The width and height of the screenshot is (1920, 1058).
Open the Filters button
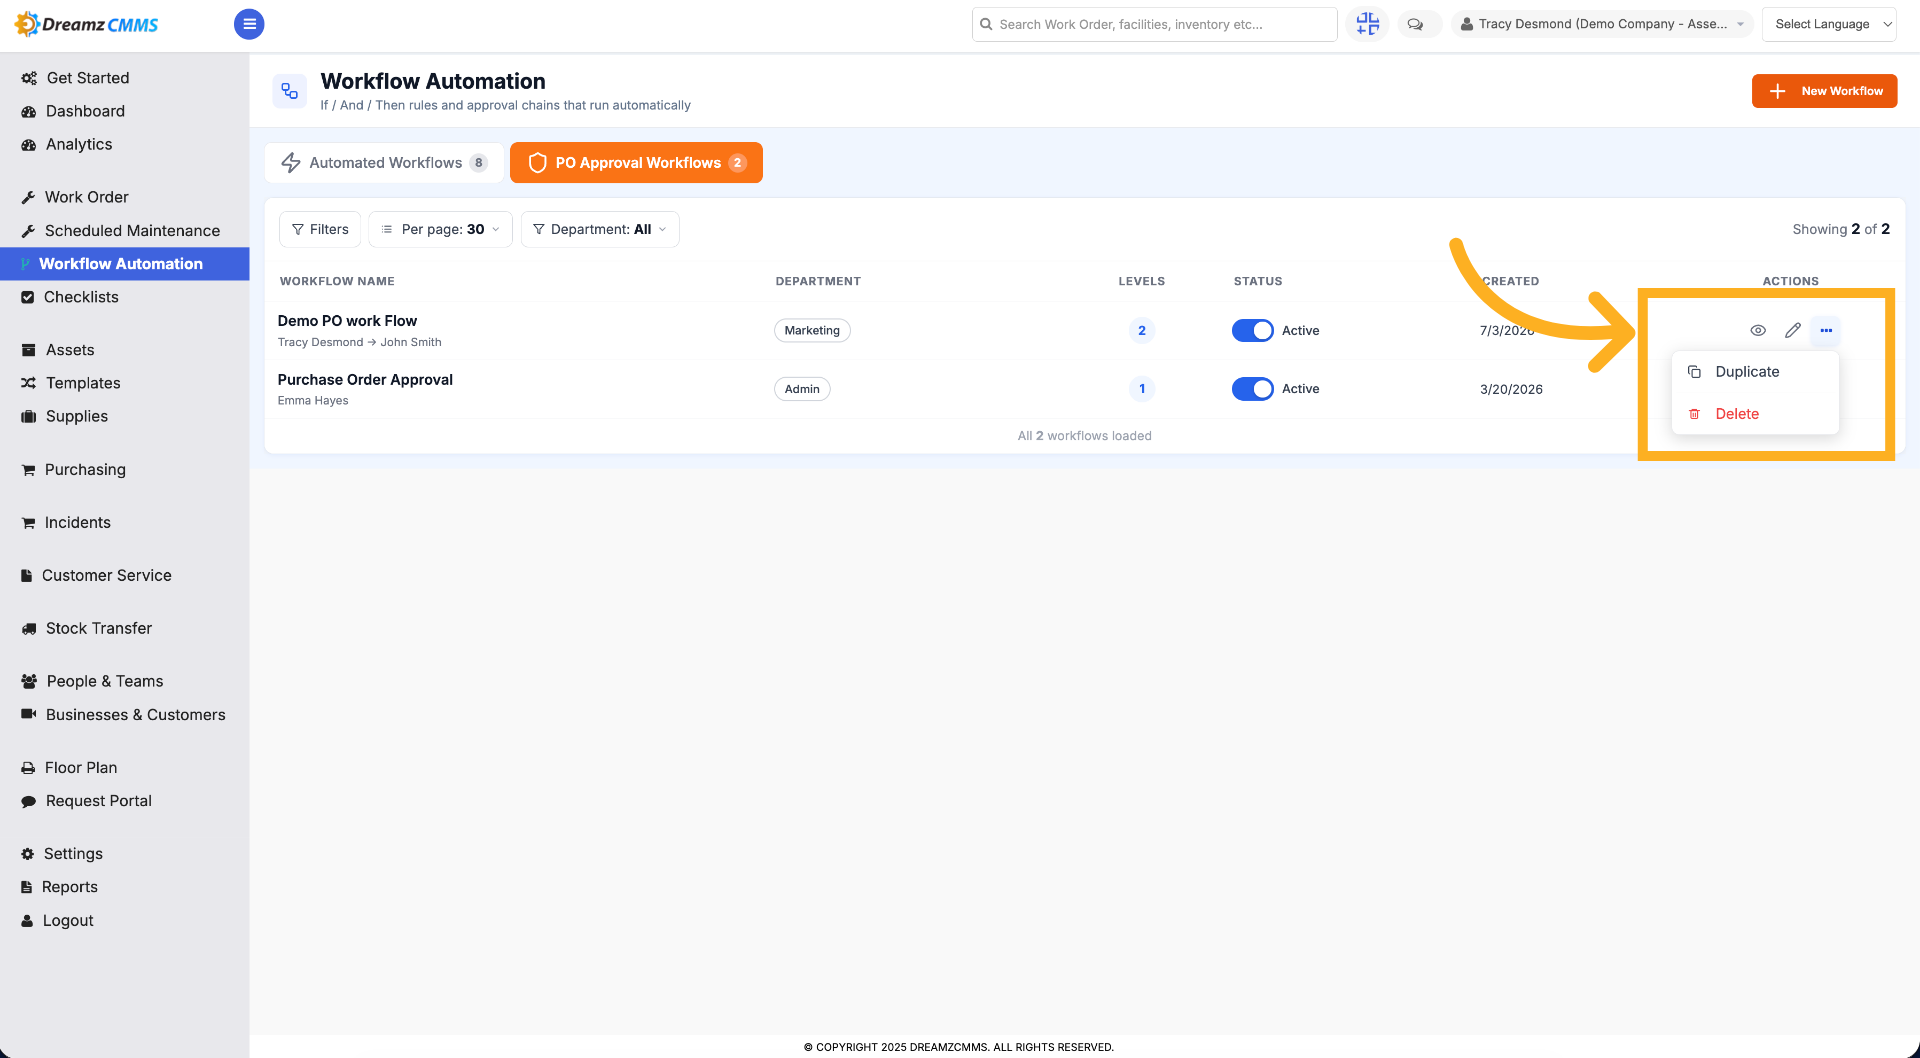pyautogui.click(x=320, y=229)
